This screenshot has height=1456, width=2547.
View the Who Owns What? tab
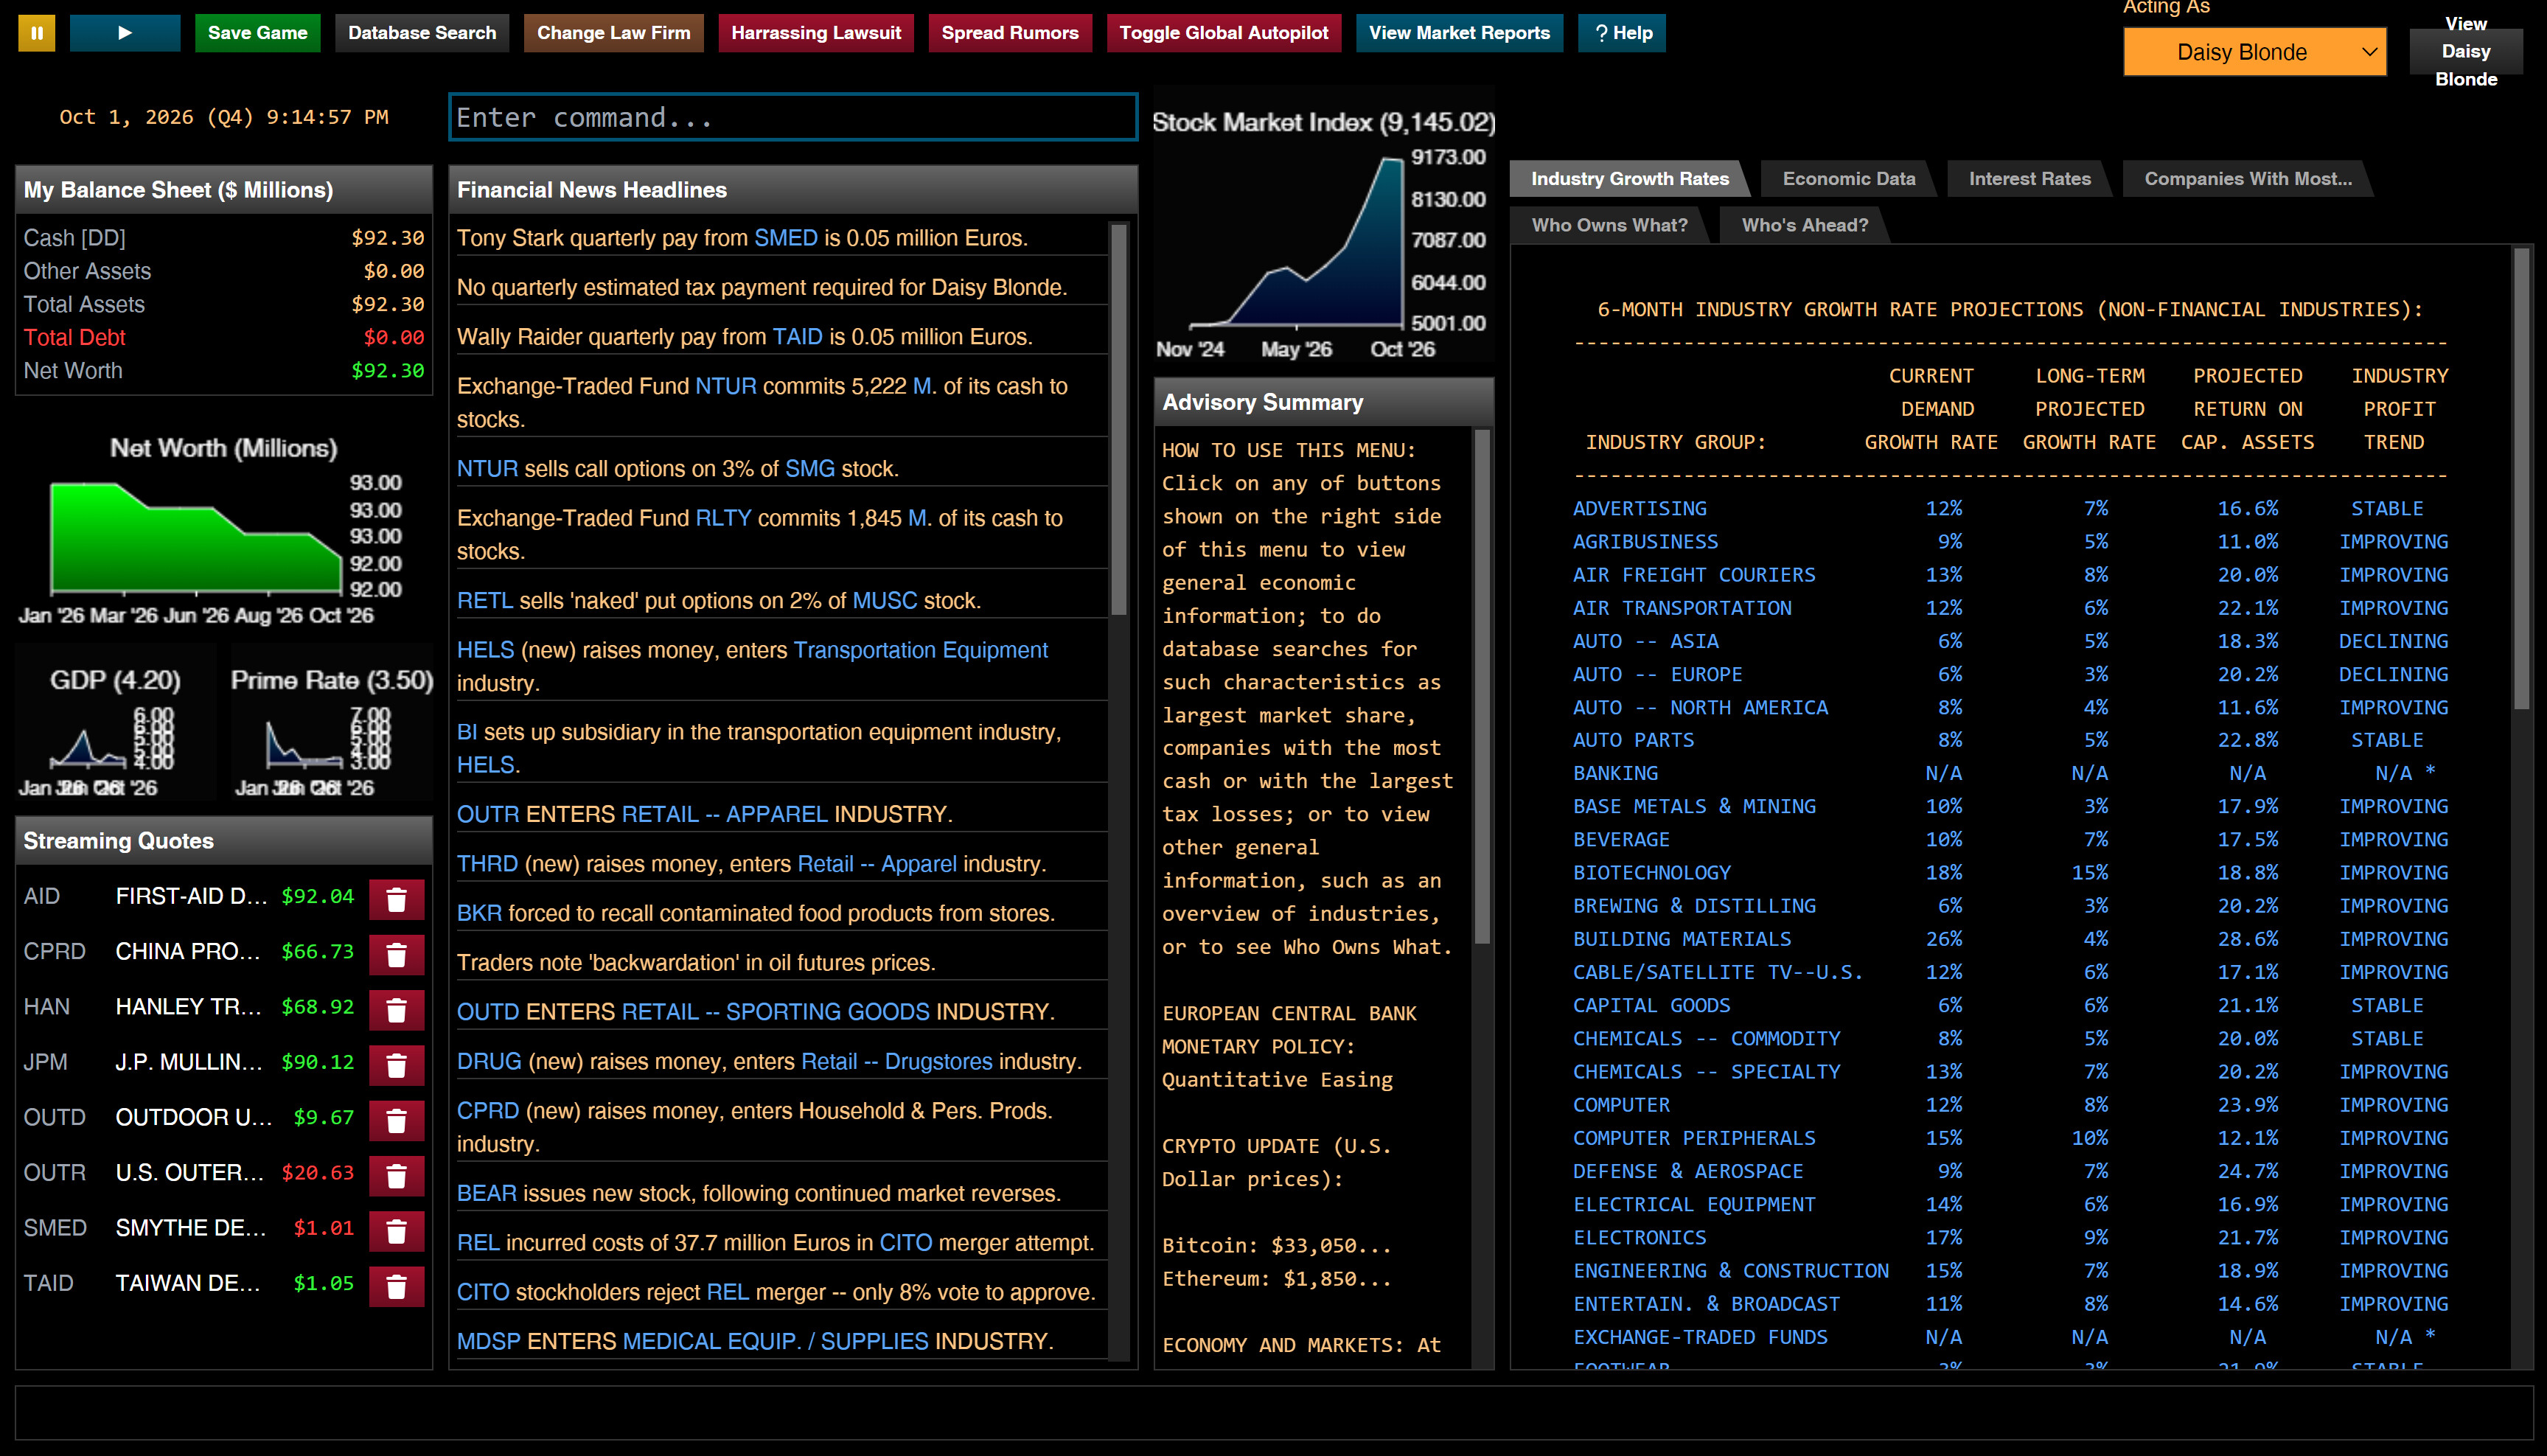(1609, 225)
